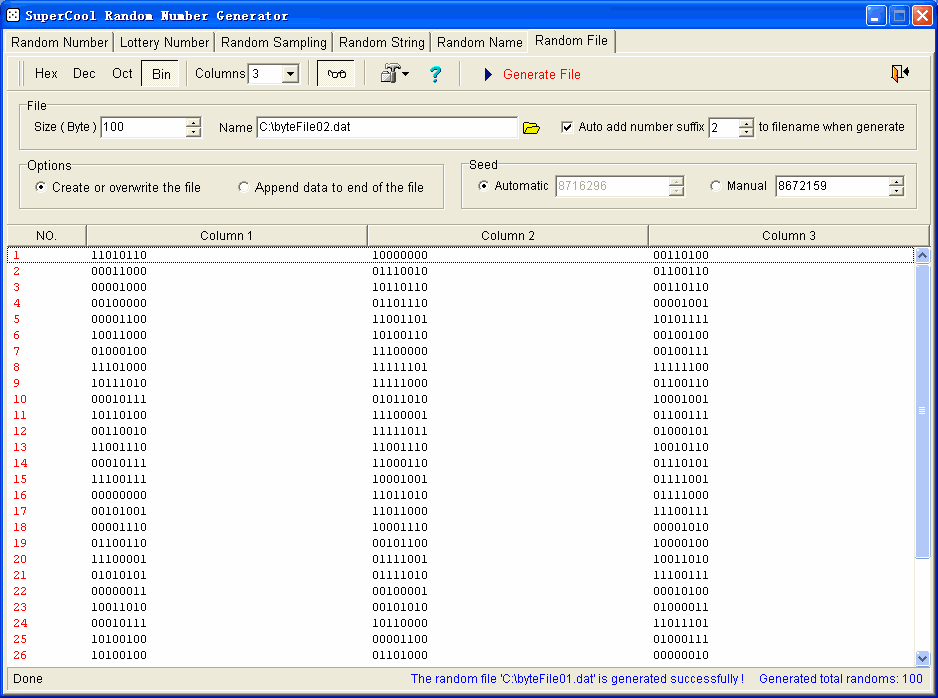Switch display format to Hex
The height and width of the screenshot is (698, 938).
pyautogui.click(x=46, y=74)
